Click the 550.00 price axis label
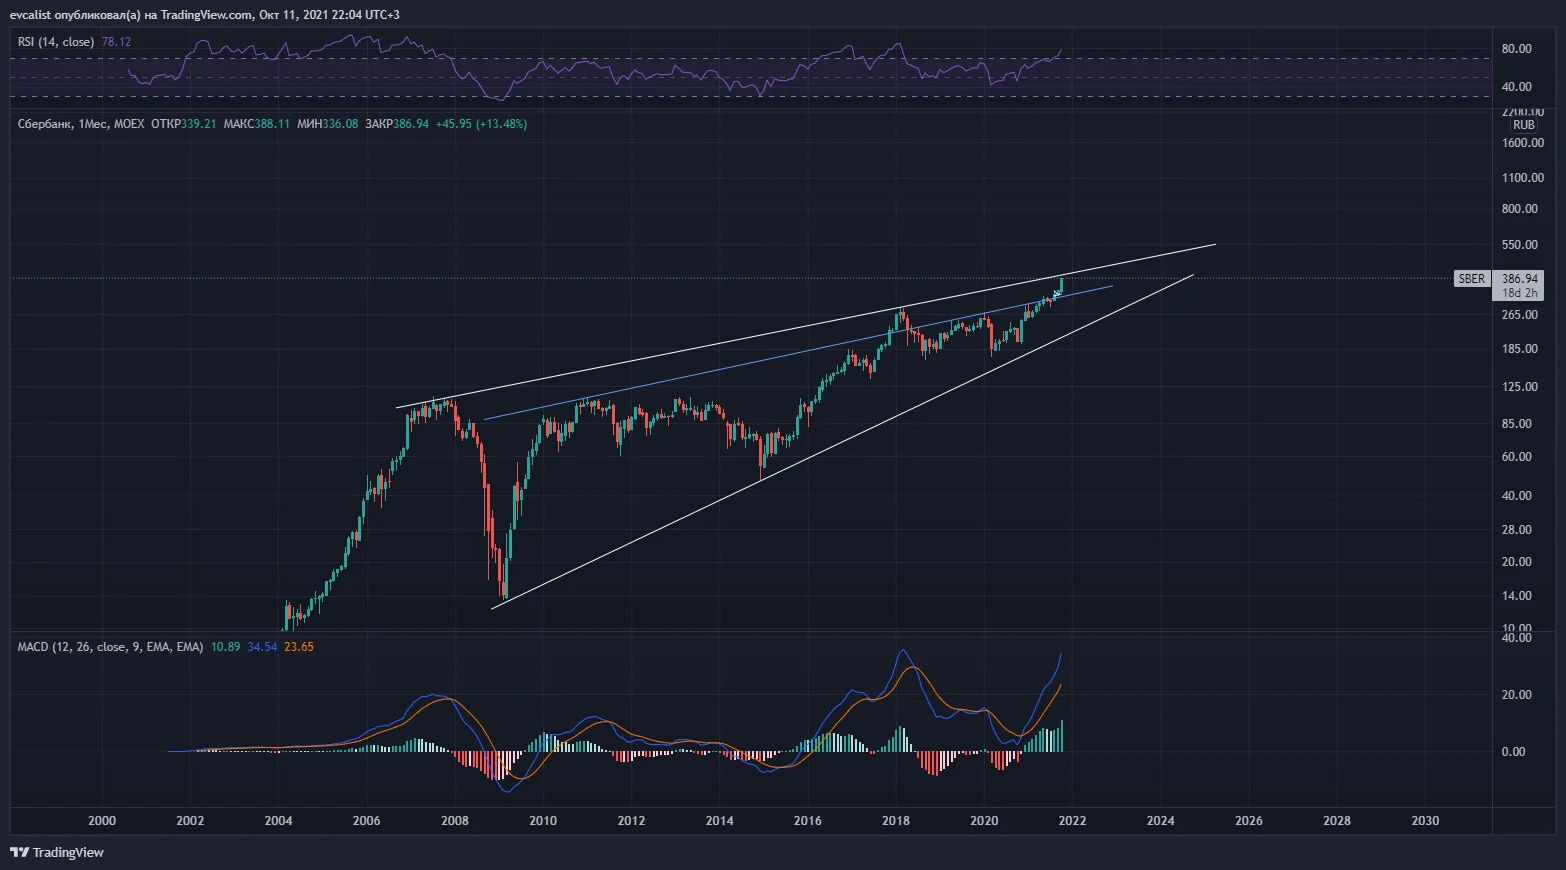Screen dimensions: 1566x870 click(1520, 245)
